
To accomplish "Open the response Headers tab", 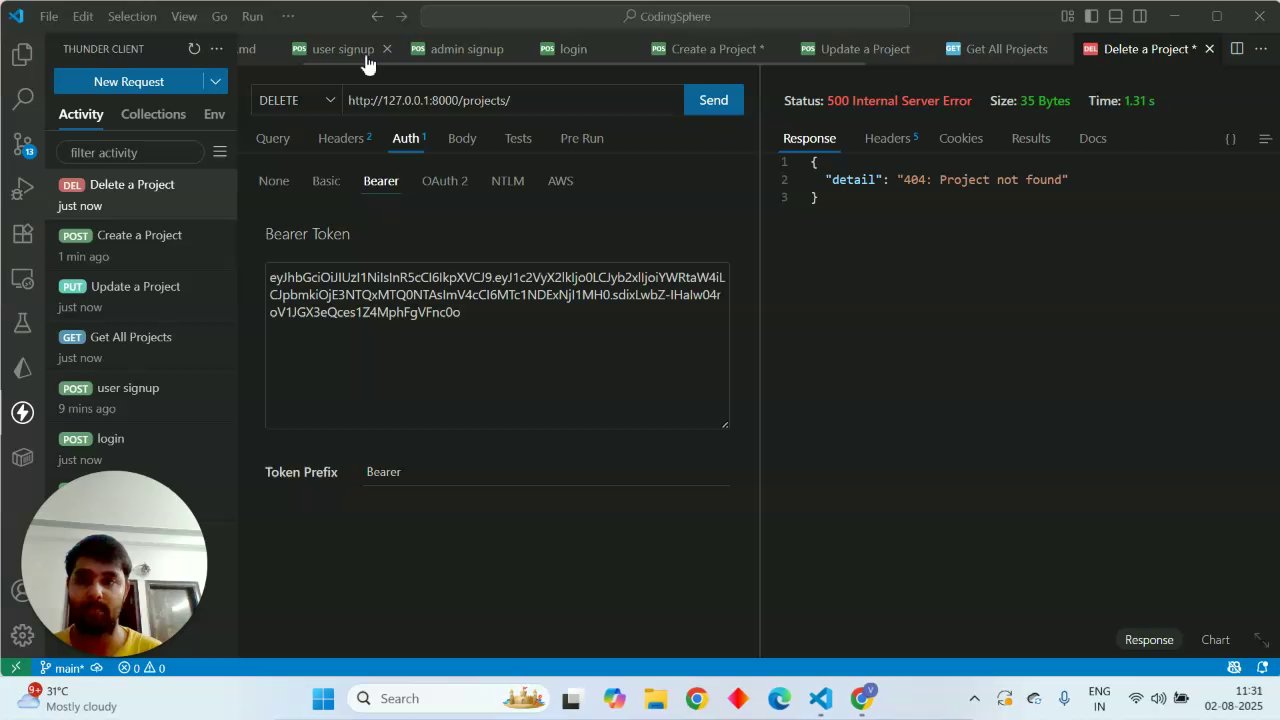I will pos(891,138).
